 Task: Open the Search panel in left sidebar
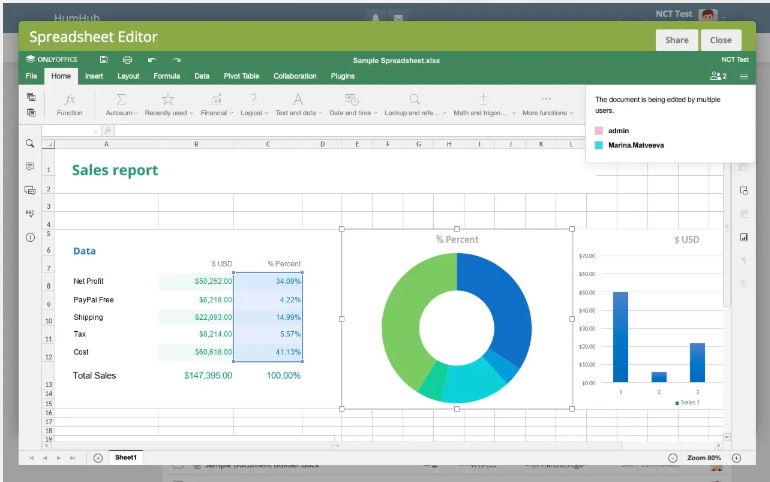tap(30, 143)
